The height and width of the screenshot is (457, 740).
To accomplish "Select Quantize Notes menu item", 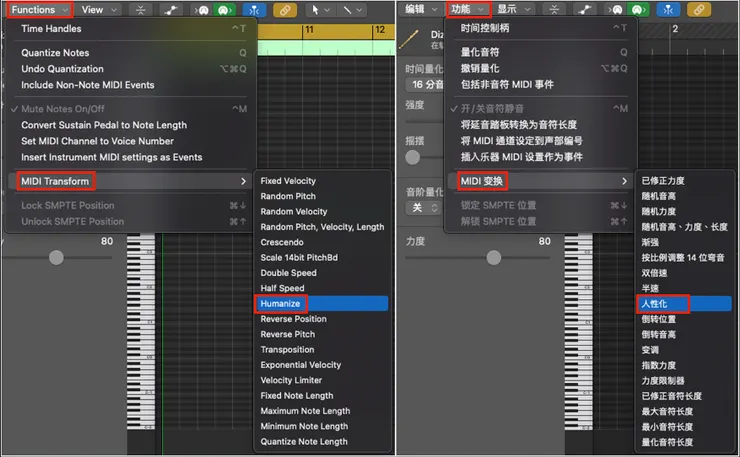I will pyautogui.click(x=130, y=53).
